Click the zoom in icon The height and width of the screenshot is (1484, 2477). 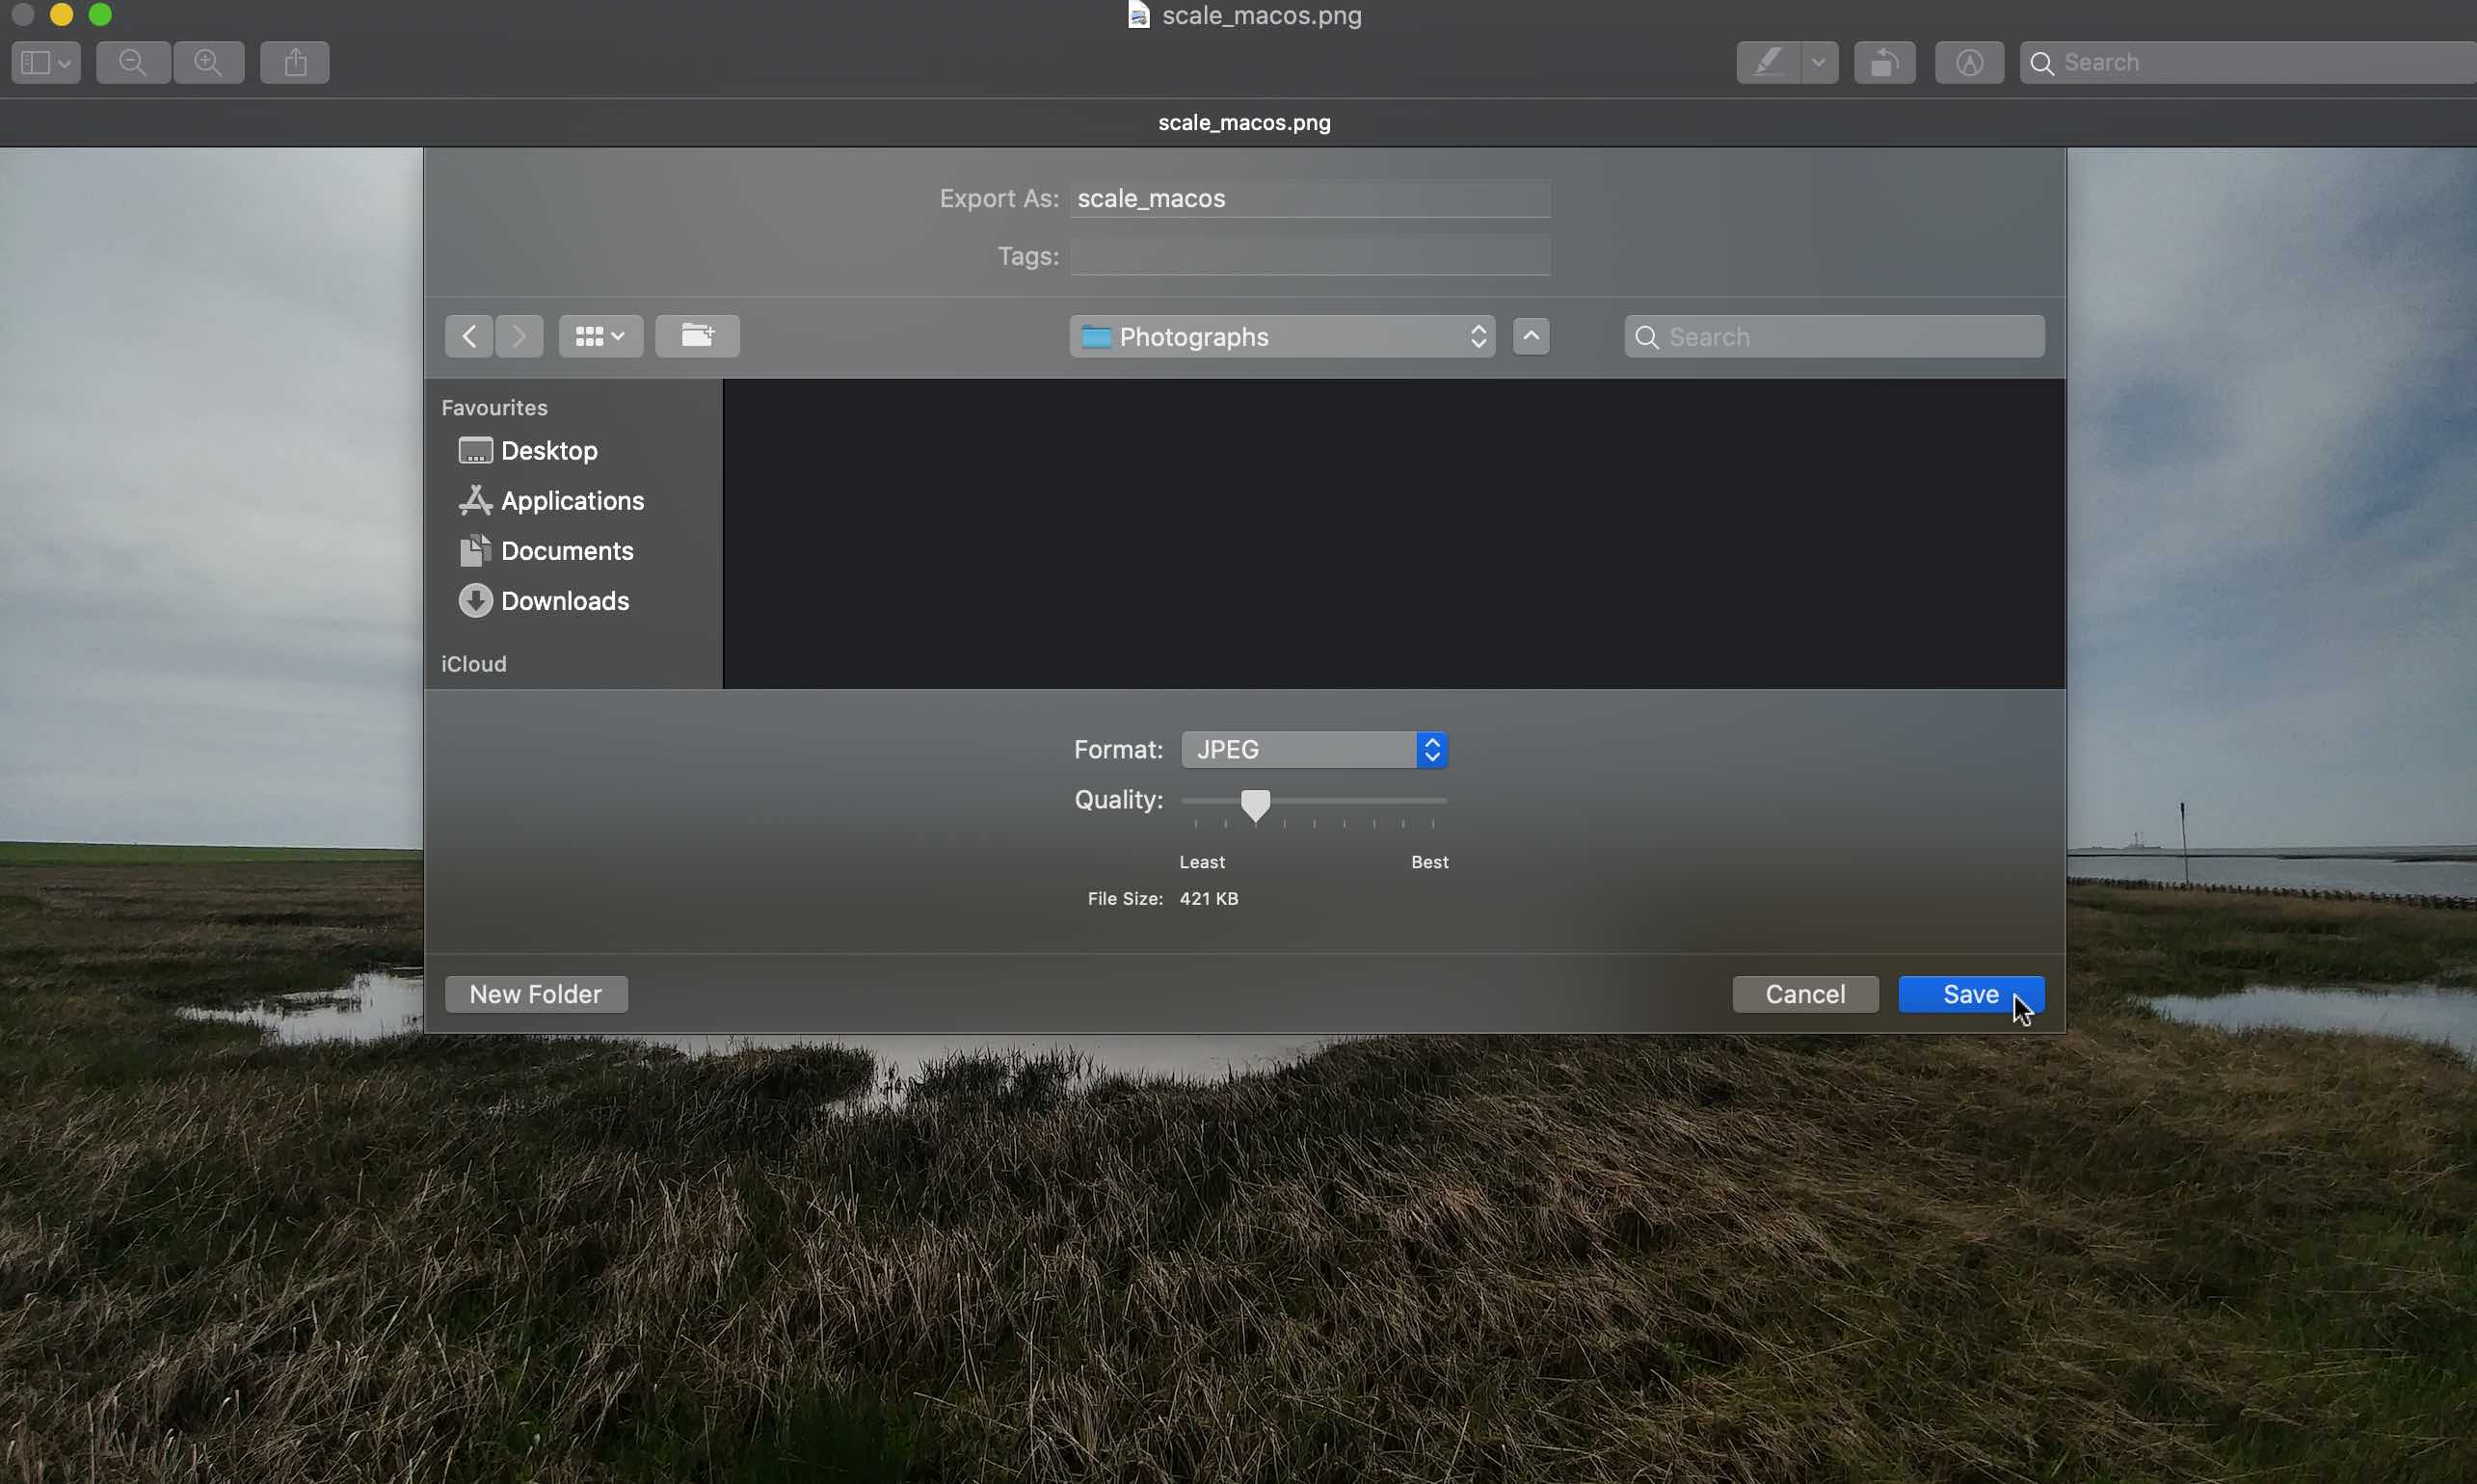208,62
